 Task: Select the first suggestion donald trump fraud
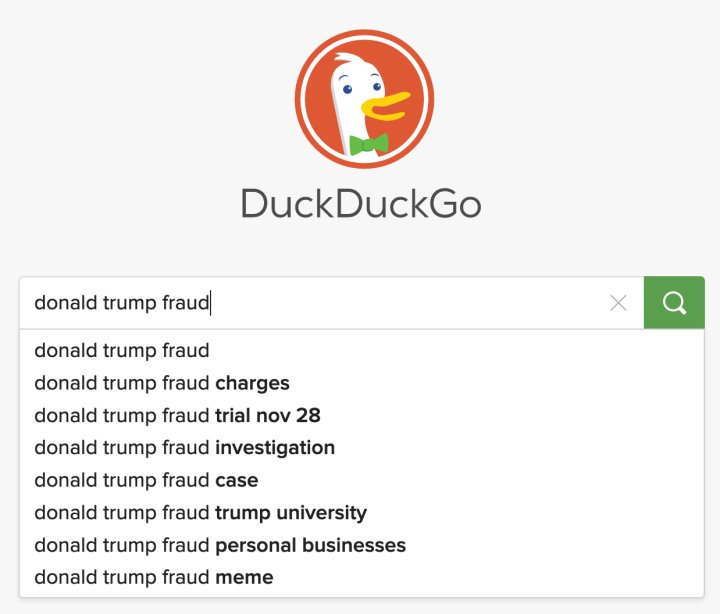pos(361,350)
